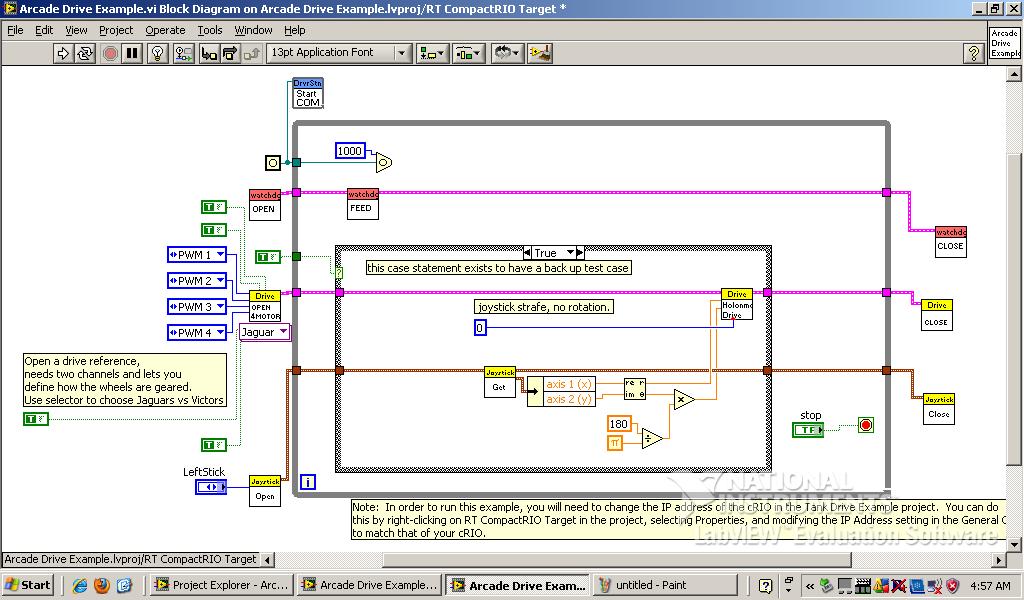This screenshot has width=1024, height=600.
Task: Open the Tools menu
Action: [210, 30]
